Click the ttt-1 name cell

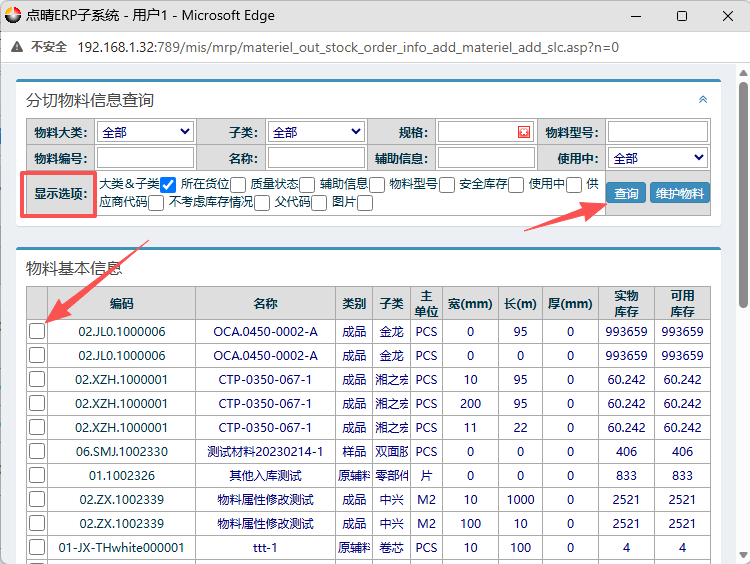(x=265, y=547)
